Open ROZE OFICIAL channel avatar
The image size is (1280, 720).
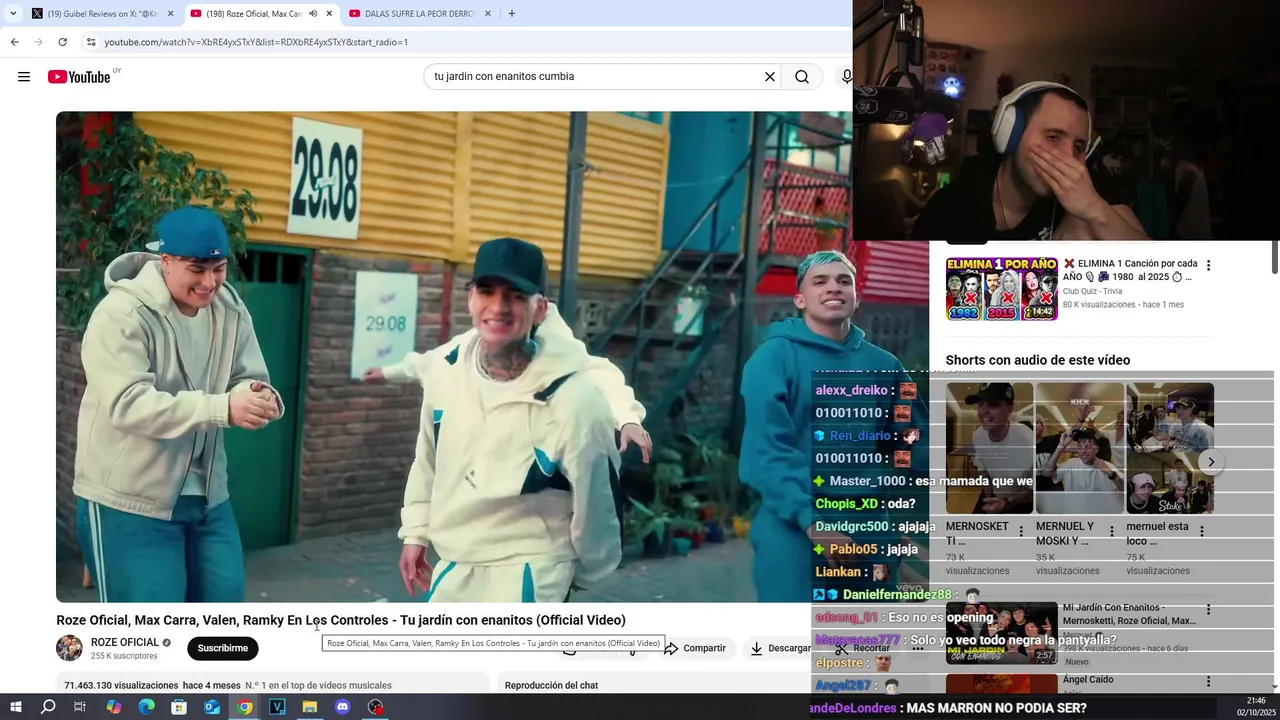coord(69,648)
